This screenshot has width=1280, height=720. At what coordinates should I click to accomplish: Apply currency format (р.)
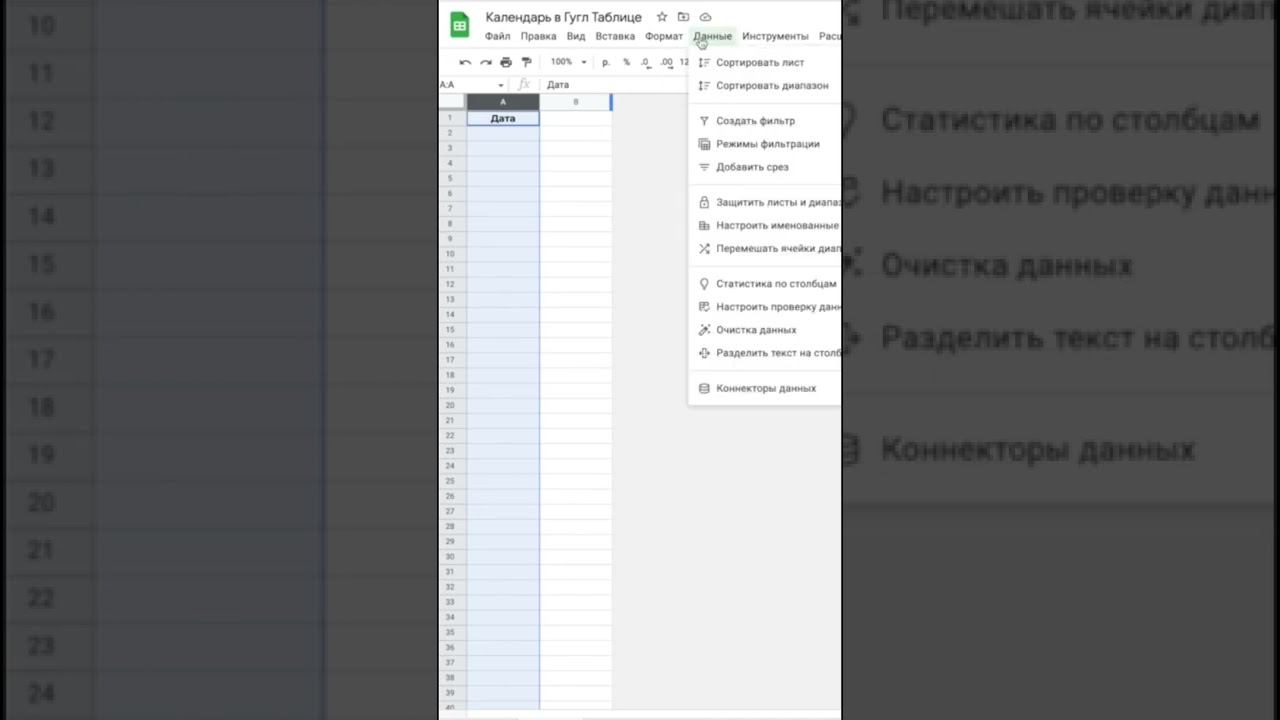click(606, 62)
